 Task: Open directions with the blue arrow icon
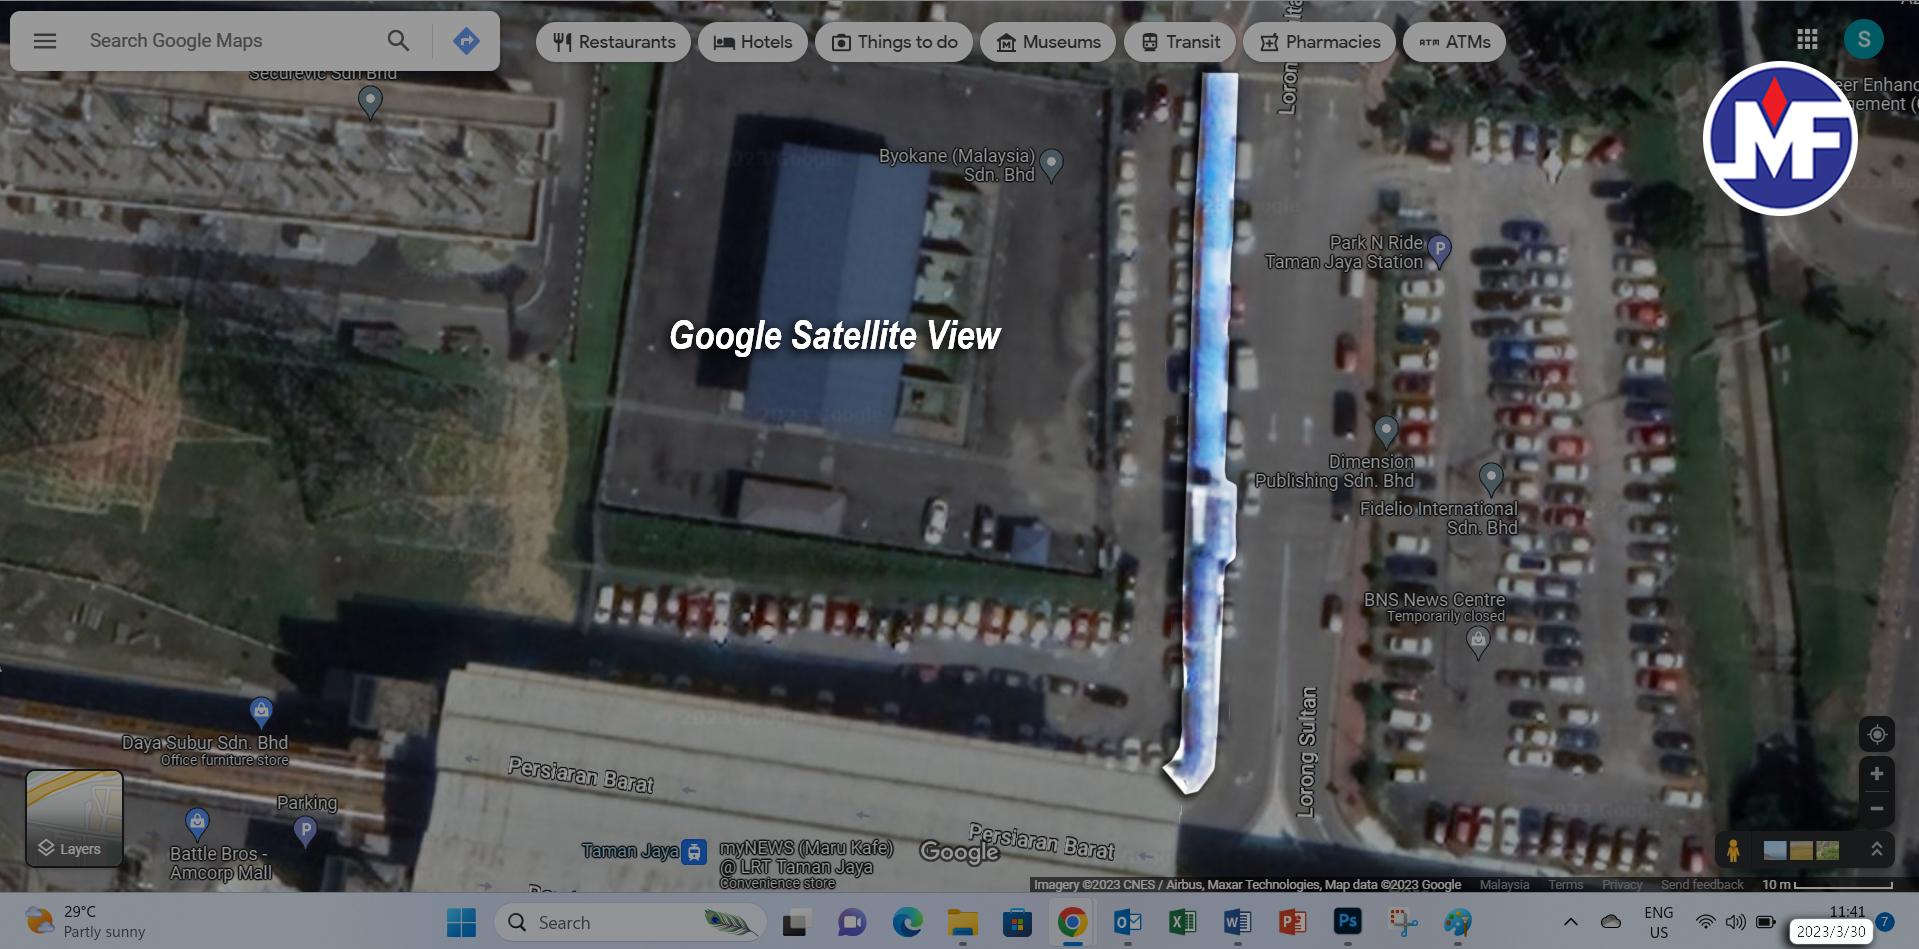point(466,41)
